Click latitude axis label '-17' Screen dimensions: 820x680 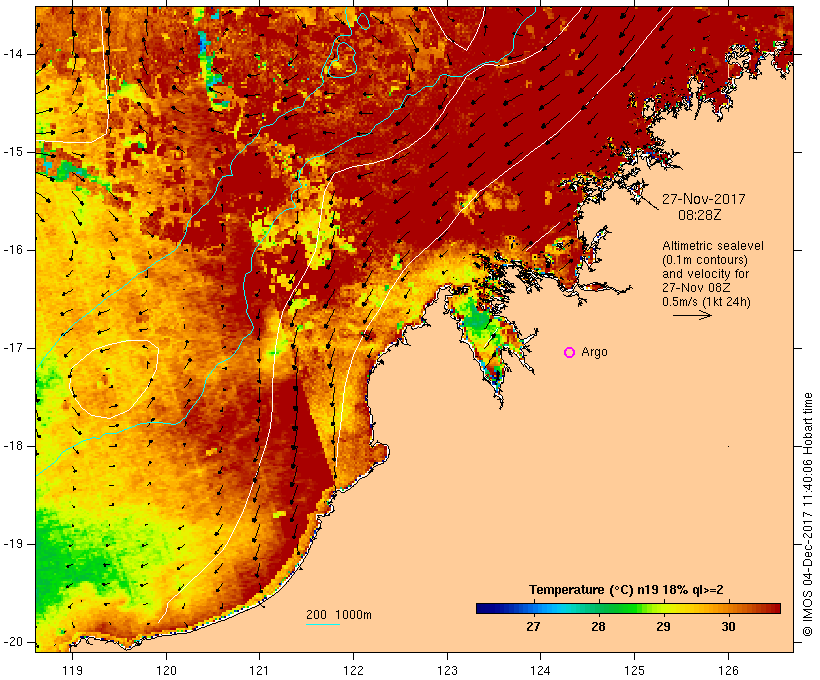pyautogui.click(x=13, y=348)
